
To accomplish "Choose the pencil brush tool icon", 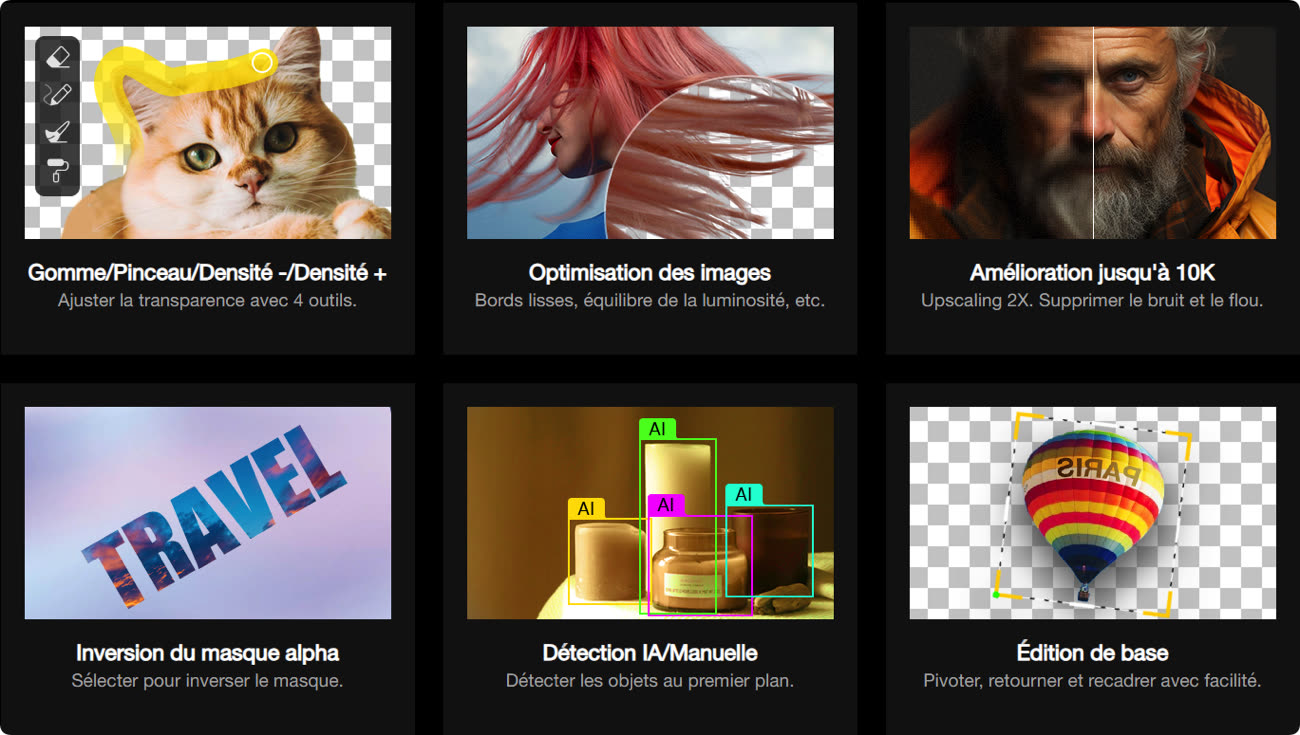I will (58, 95).
